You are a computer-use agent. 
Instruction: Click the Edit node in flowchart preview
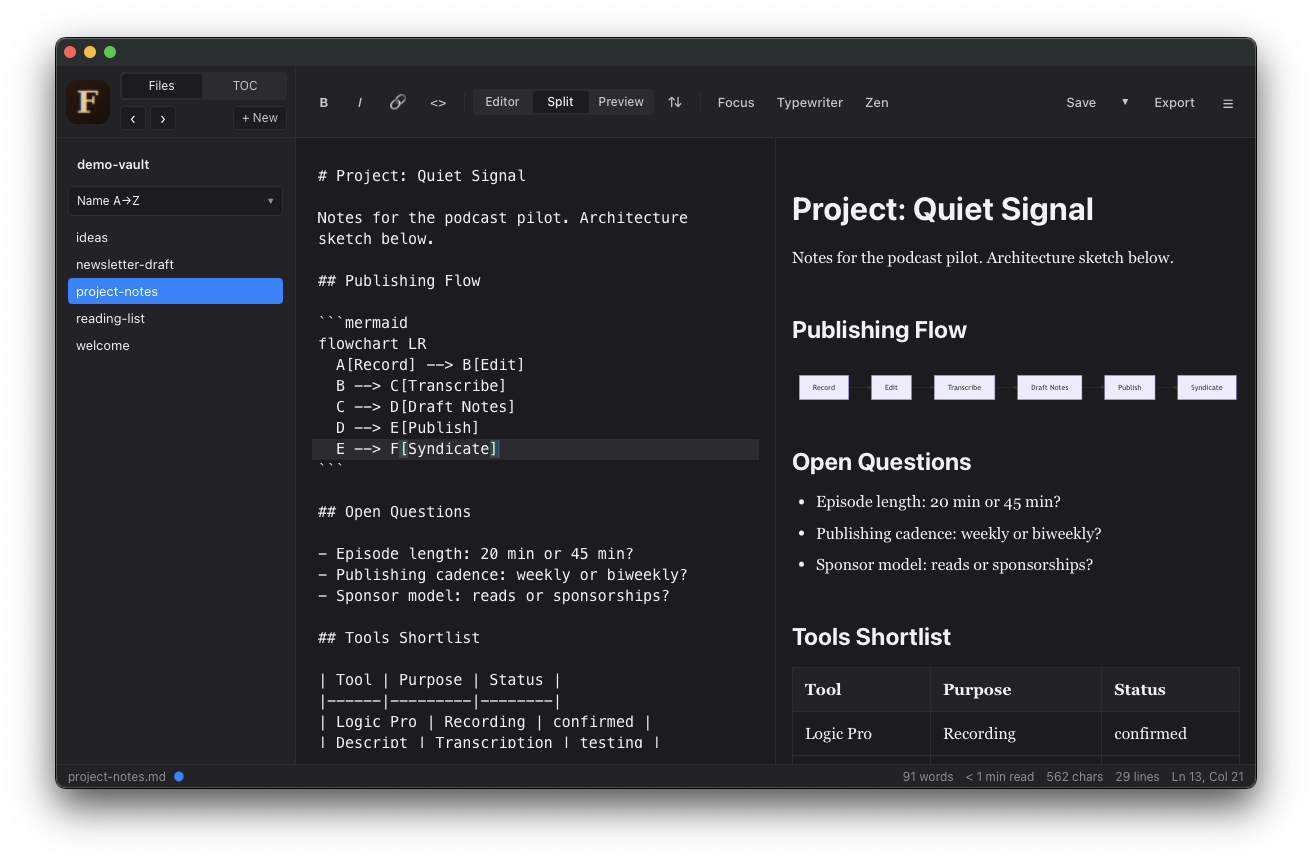pyautogui.click(x=891, y=387)
